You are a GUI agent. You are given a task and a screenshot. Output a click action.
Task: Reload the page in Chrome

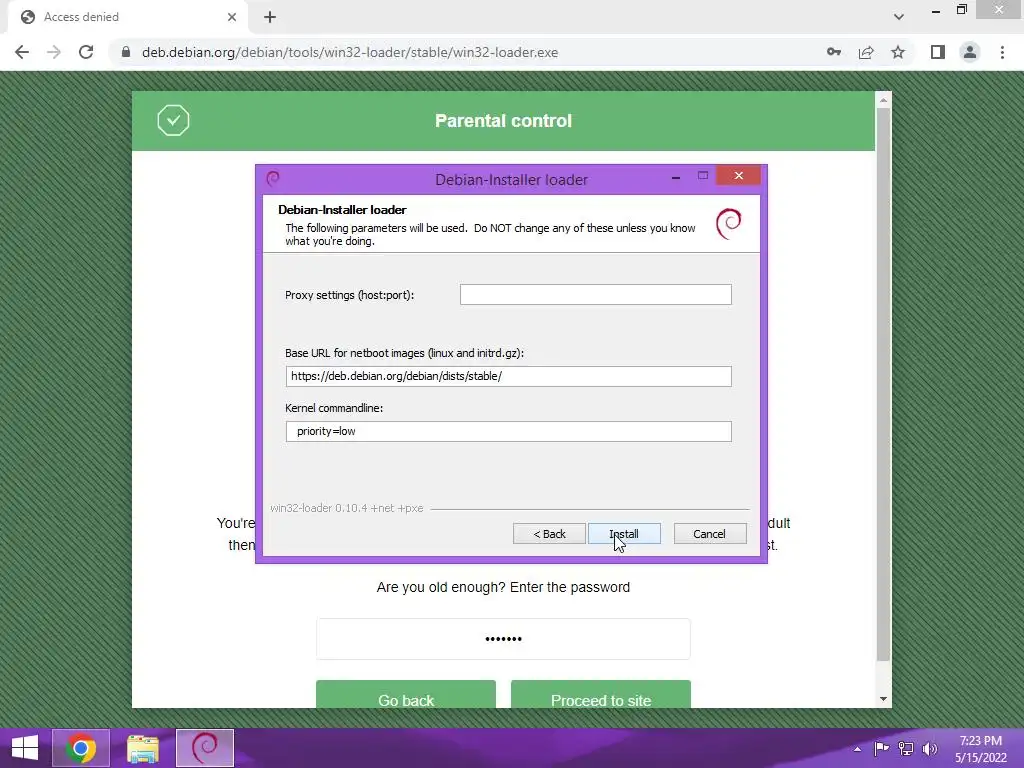(x=86, y=52)
